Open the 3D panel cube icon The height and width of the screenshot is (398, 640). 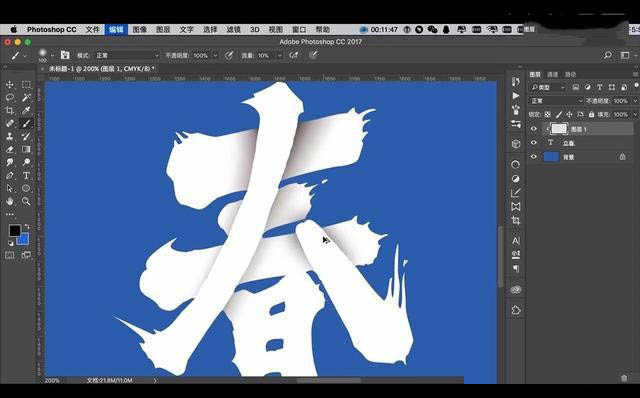point(516,144)
